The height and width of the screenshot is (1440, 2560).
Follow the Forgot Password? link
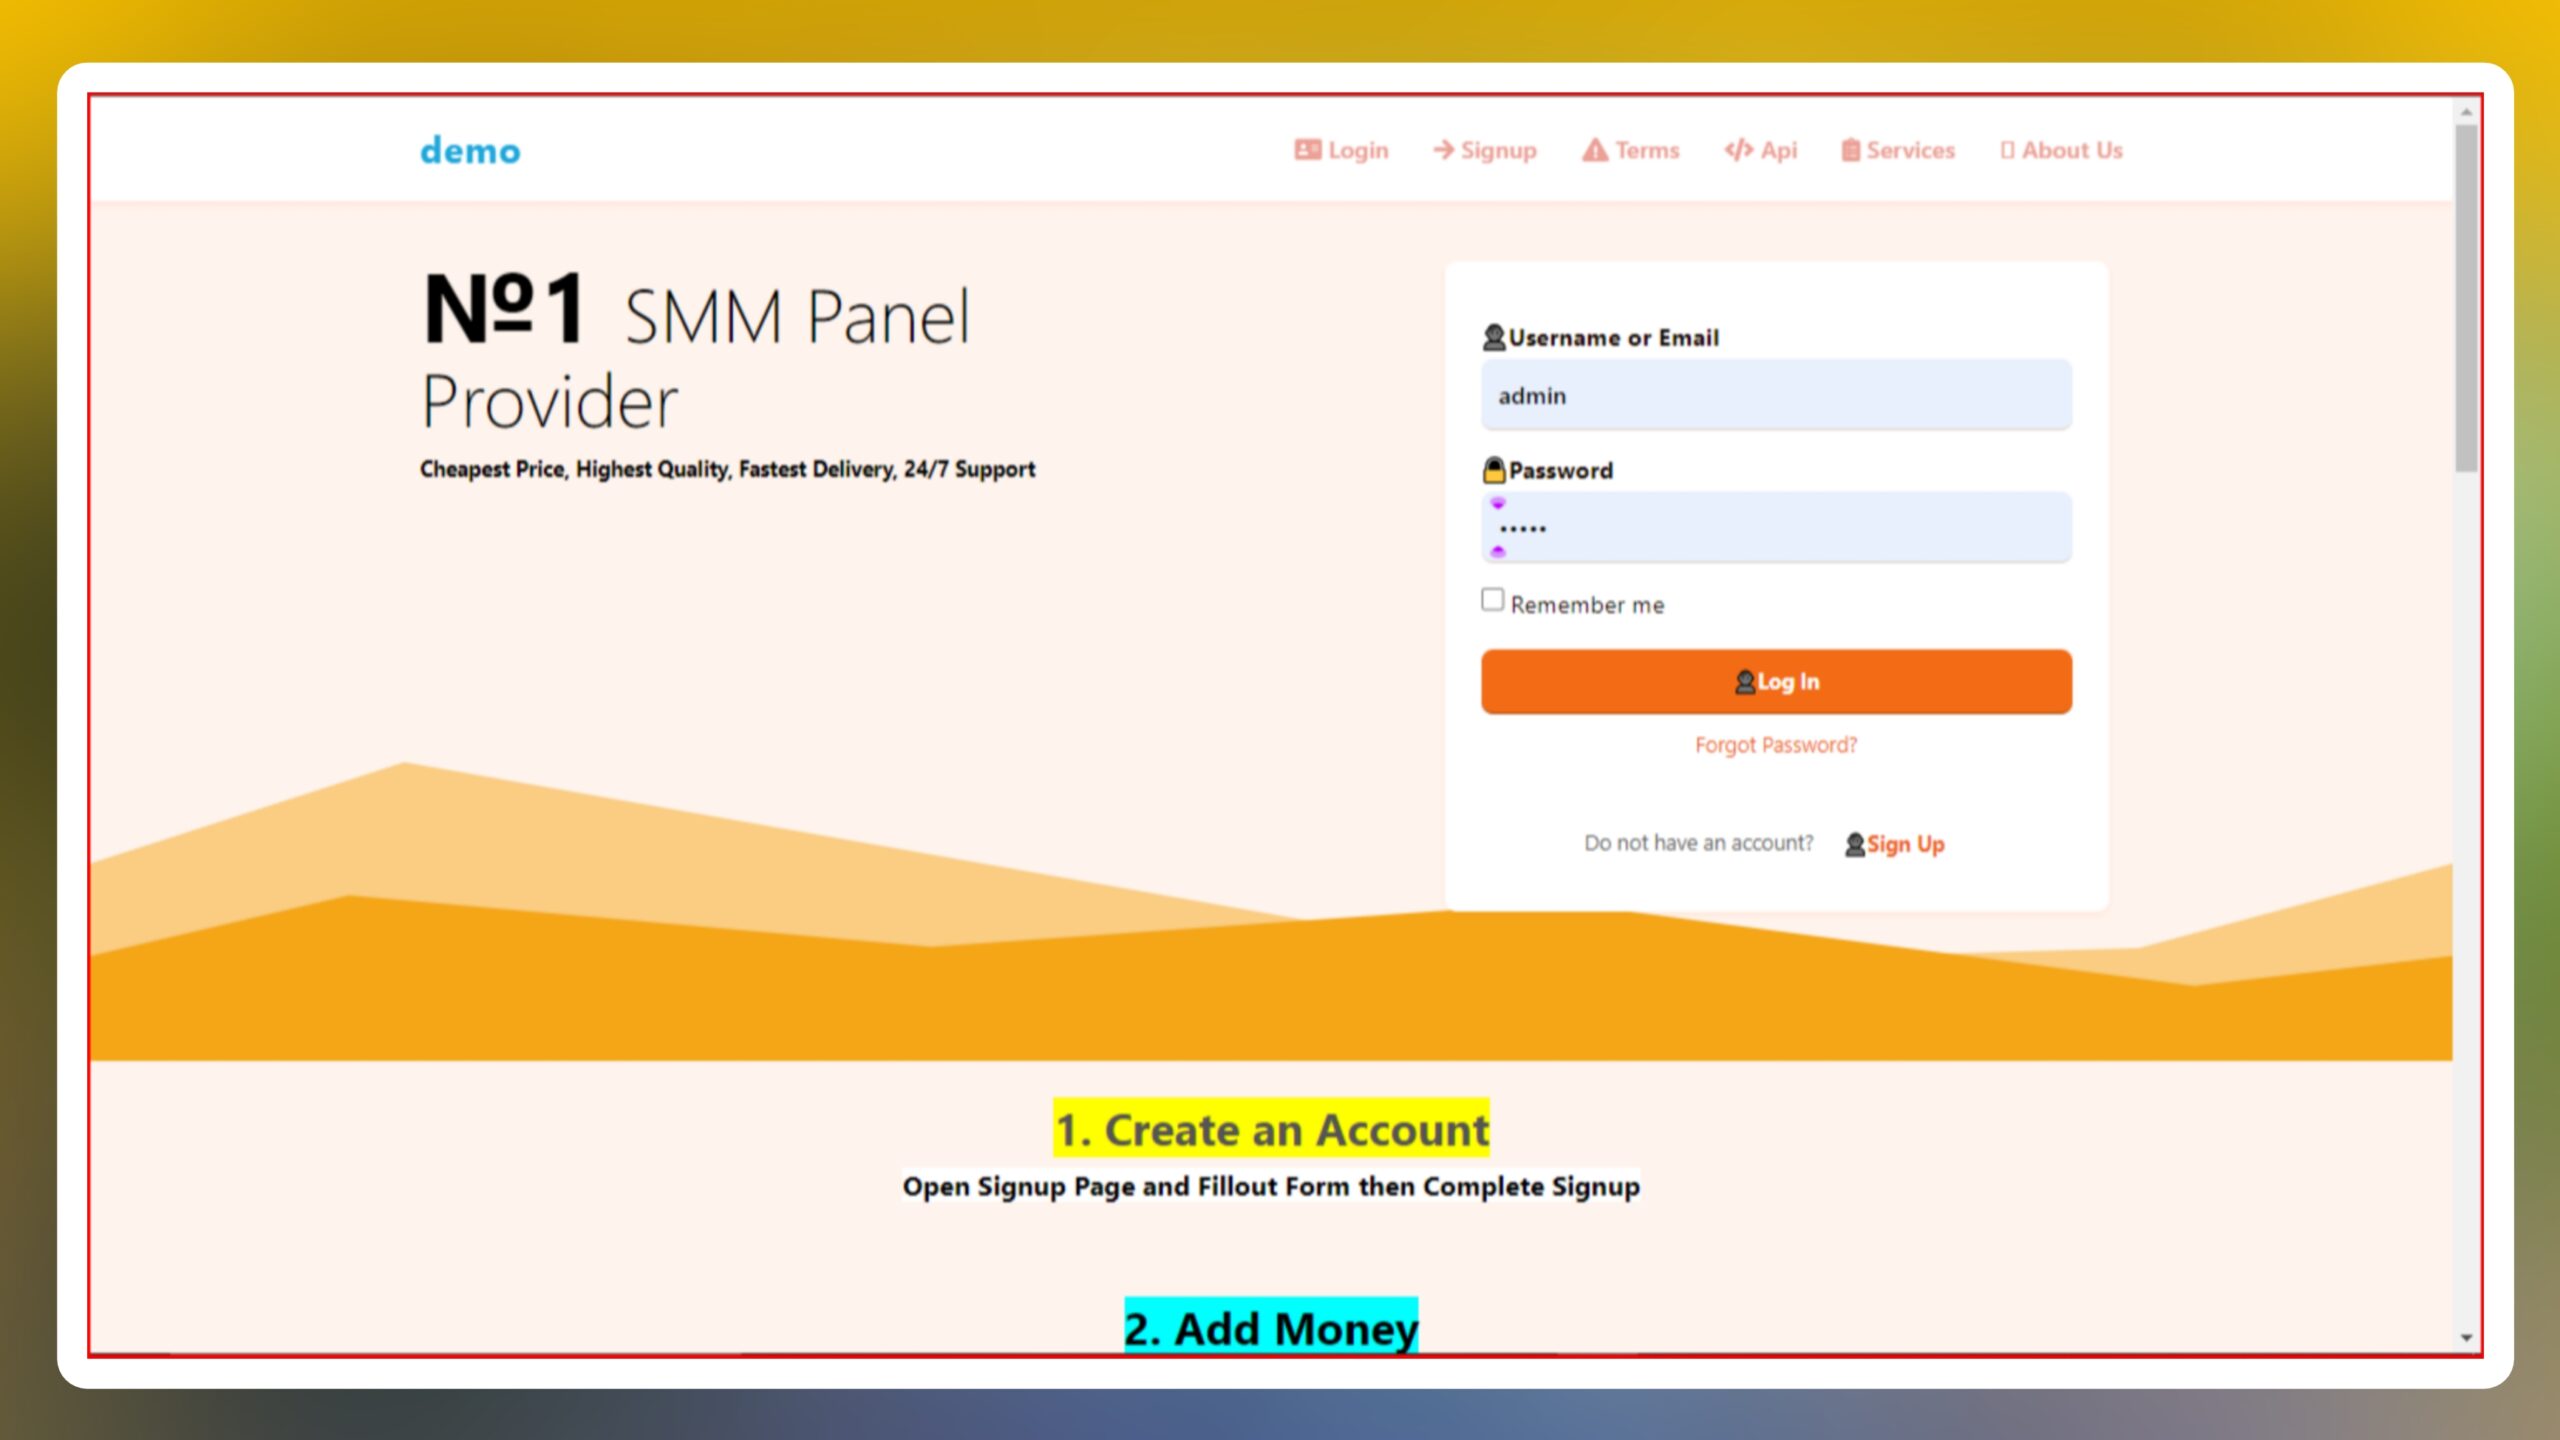point(1775,745)
